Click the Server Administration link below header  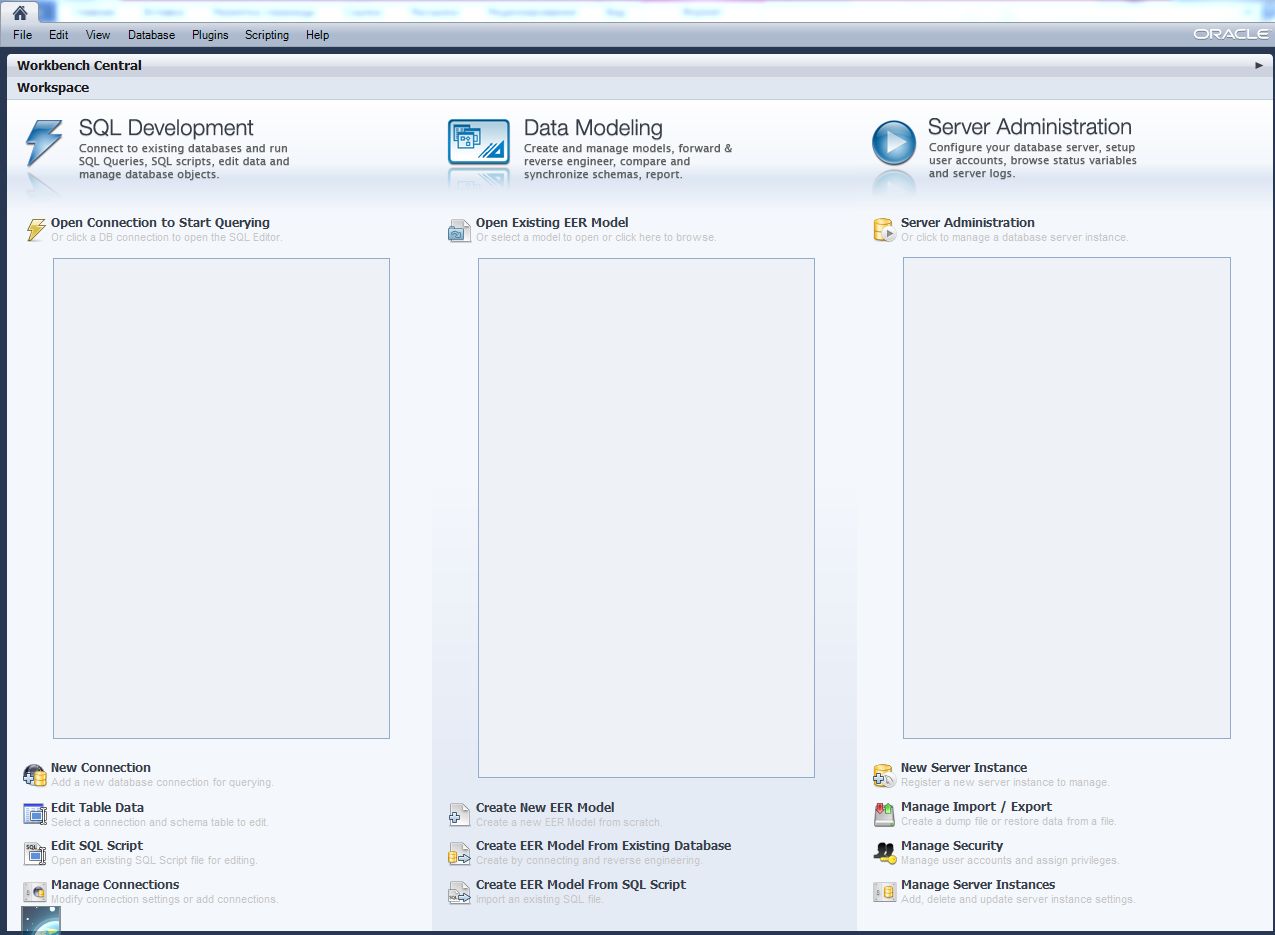tap(968, 223)
